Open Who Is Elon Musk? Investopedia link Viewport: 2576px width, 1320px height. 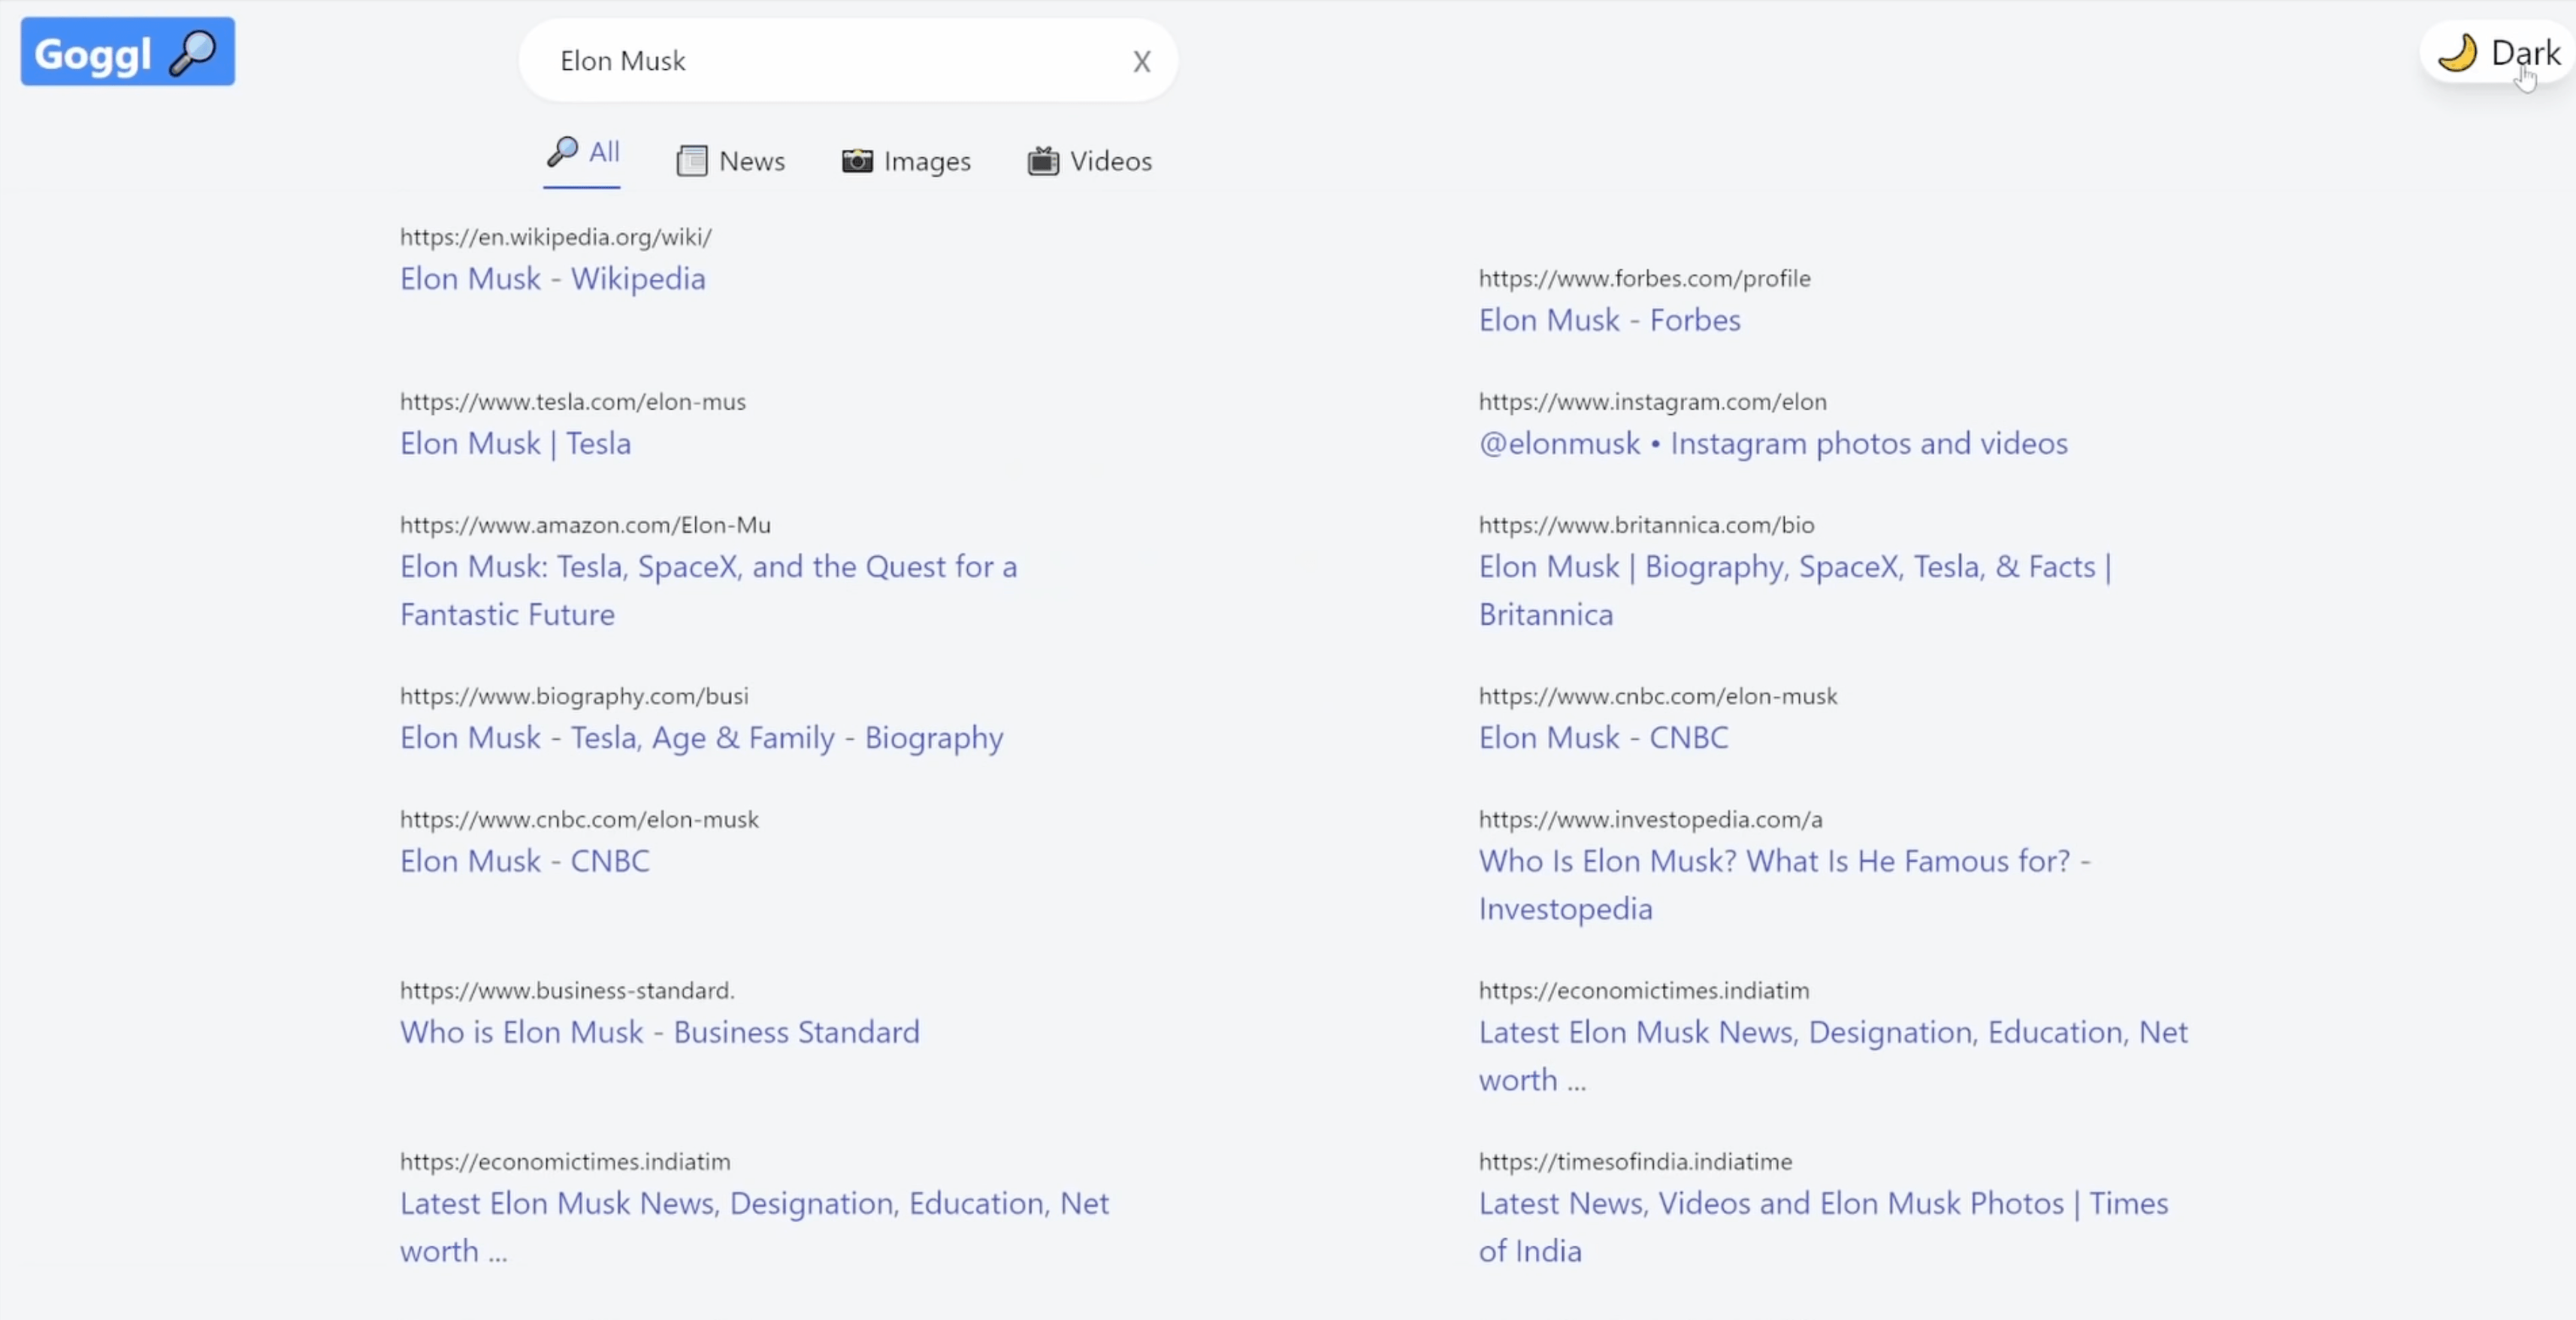pos(1785,885)
